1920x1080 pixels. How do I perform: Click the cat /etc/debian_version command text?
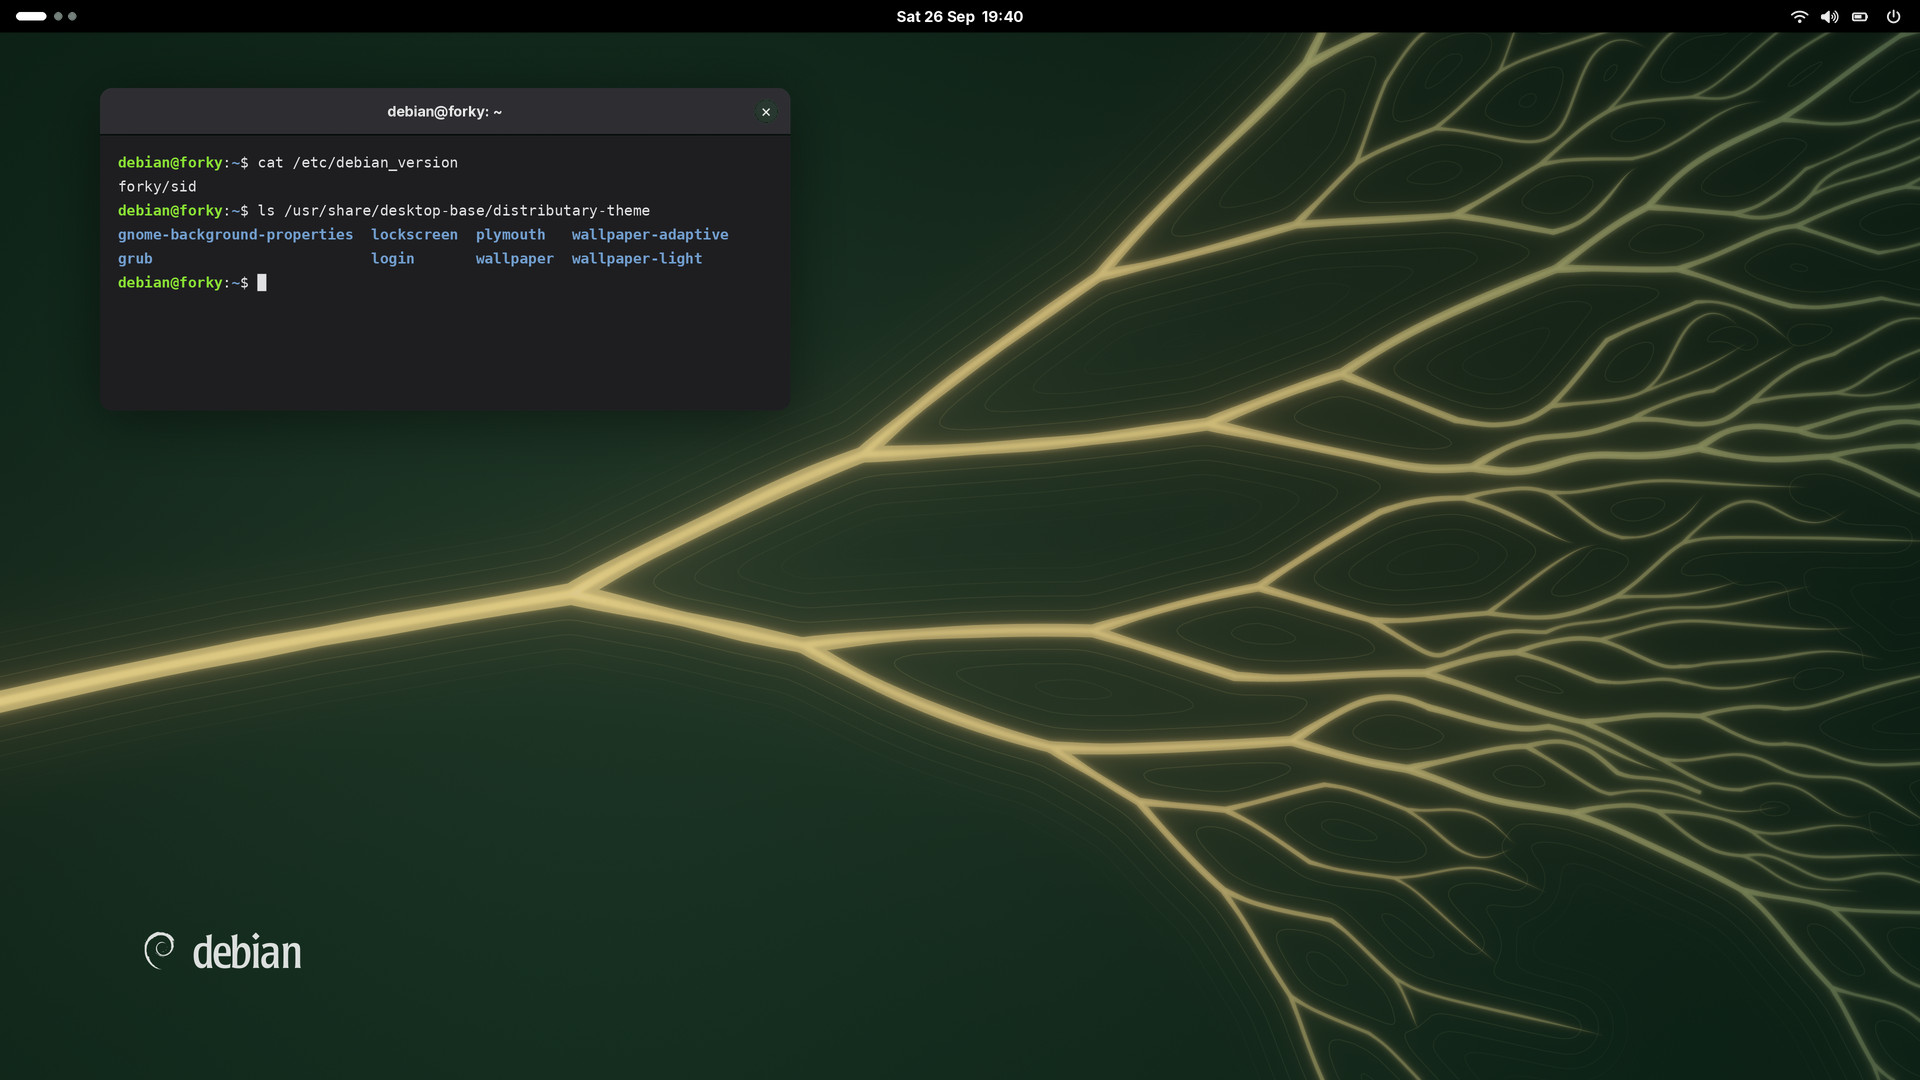(x=358, y=163)
